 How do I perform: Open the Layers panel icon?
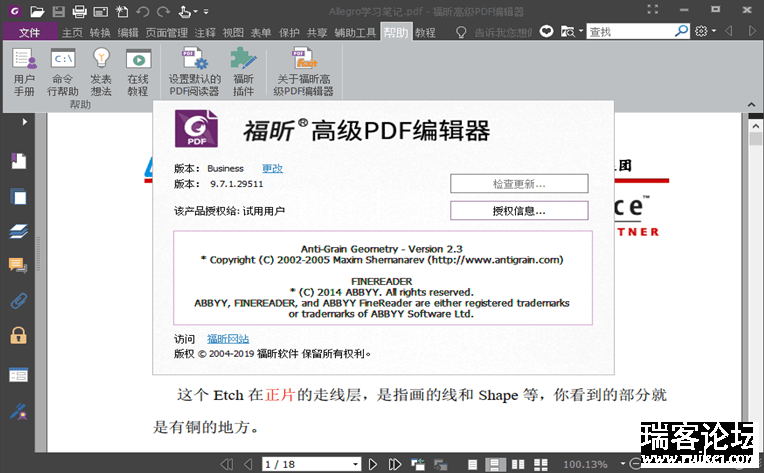(19, 231)
